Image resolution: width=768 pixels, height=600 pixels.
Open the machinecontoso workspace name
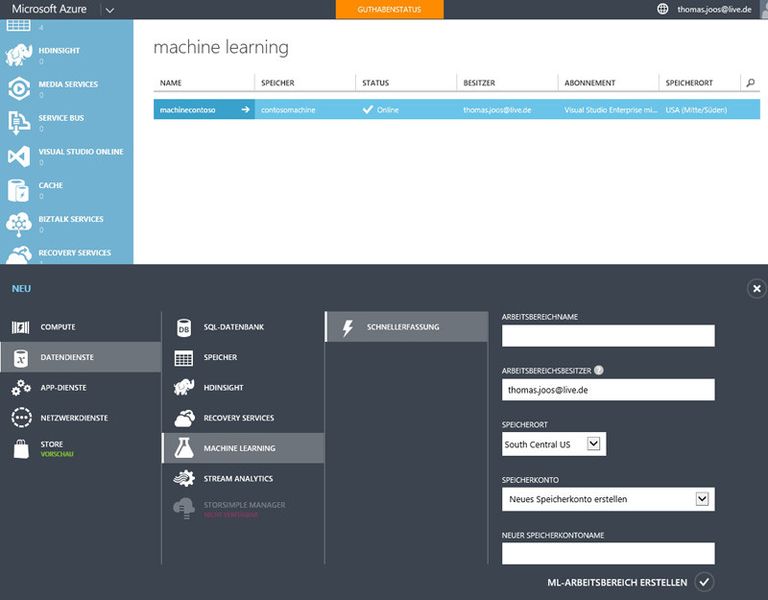pos(188,110)
